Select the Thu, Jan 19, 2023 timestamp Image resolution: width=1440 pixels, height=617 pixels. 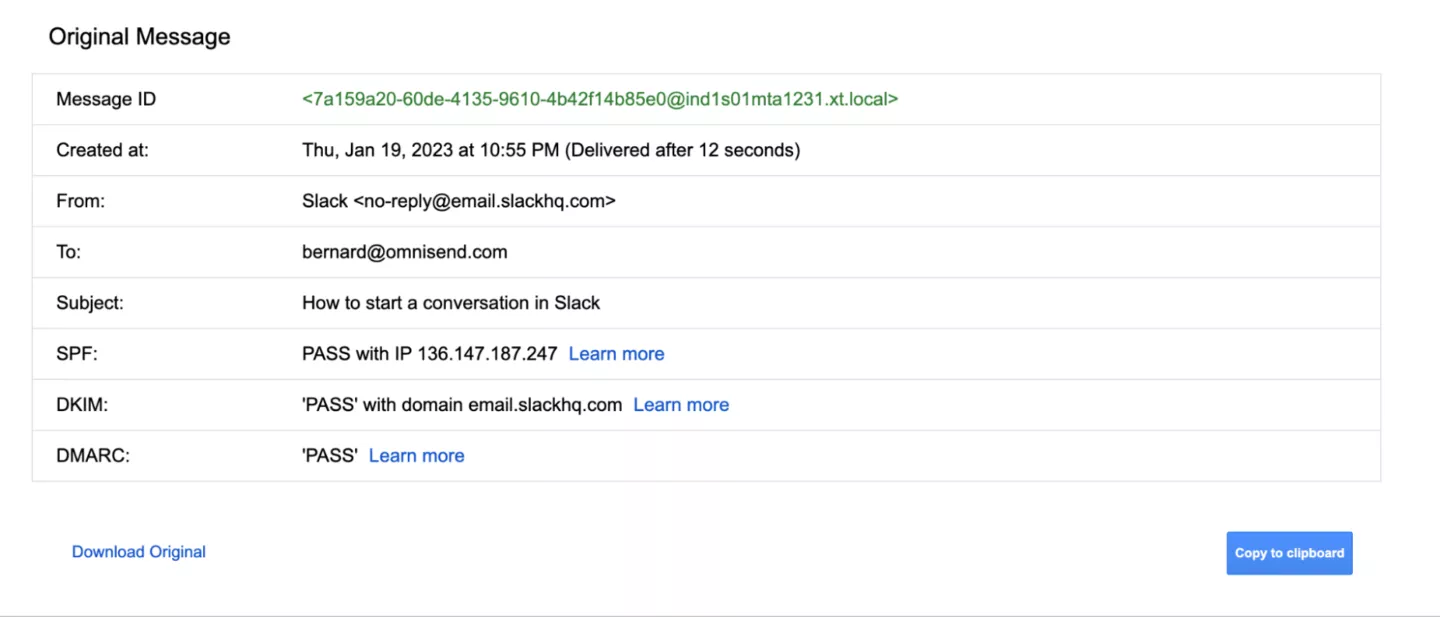[551, 150]
